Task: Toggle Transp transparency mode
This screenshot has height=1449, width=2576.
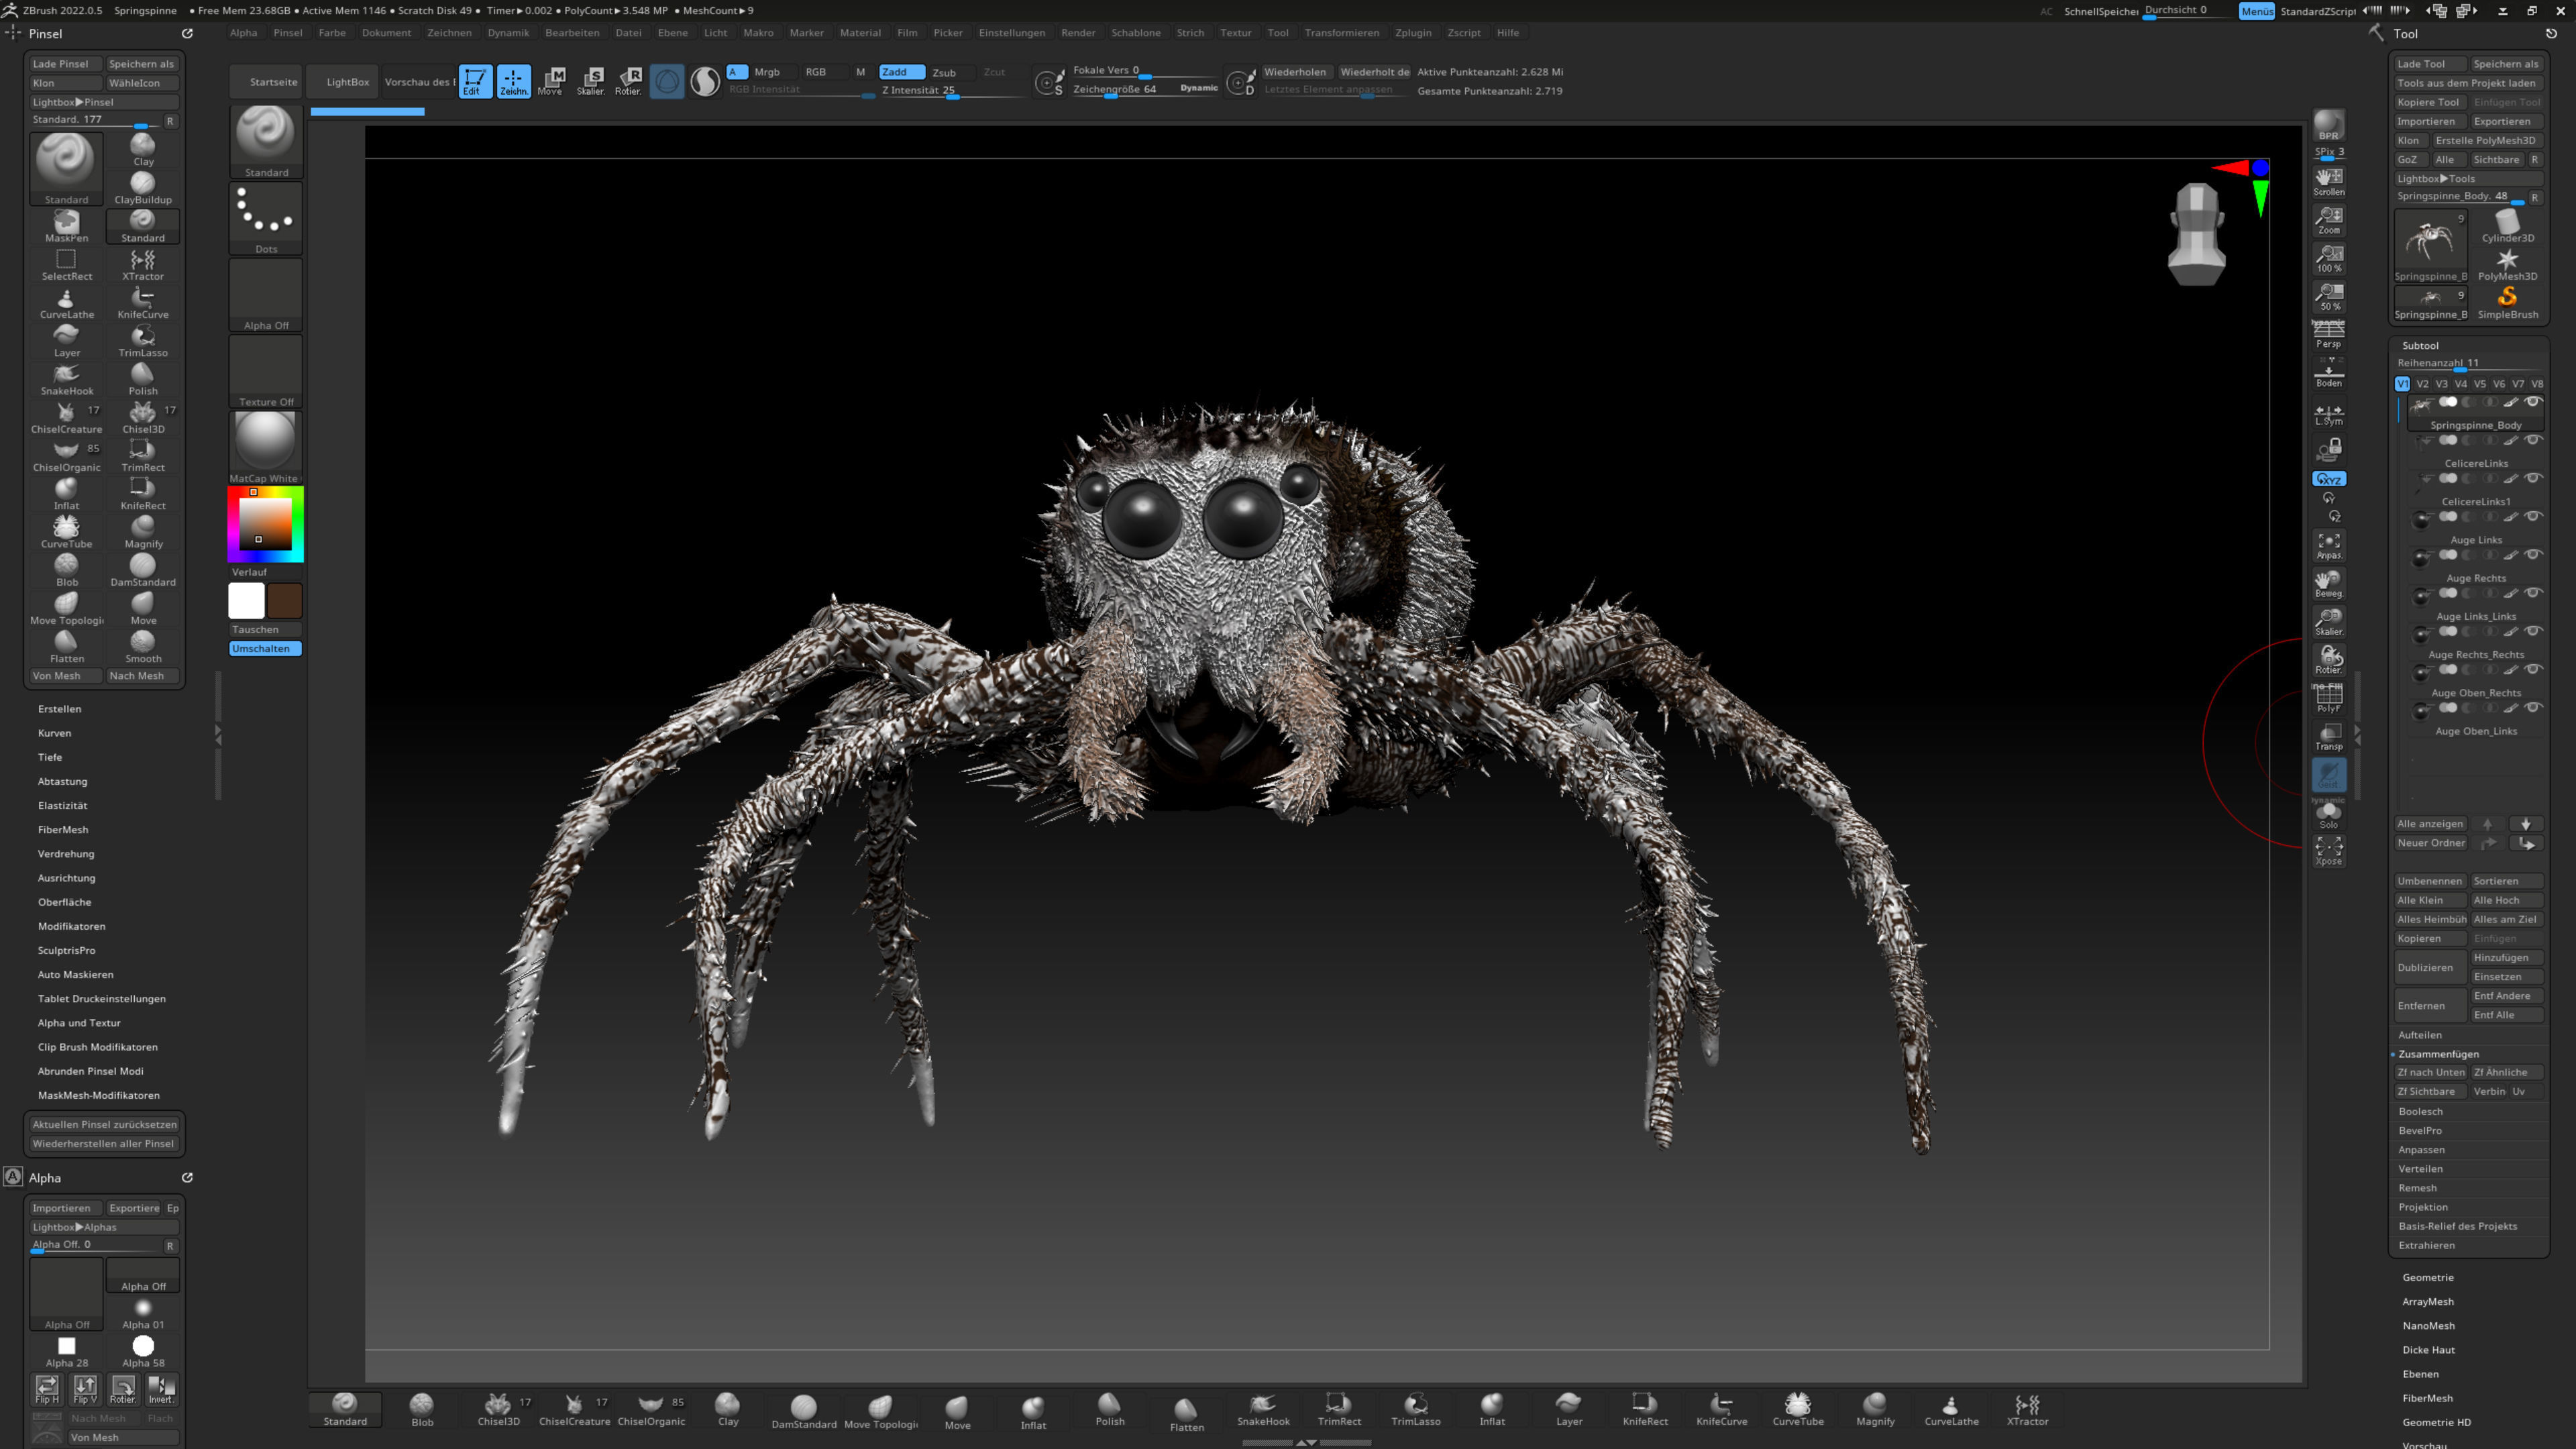Action: (2328, 737)
